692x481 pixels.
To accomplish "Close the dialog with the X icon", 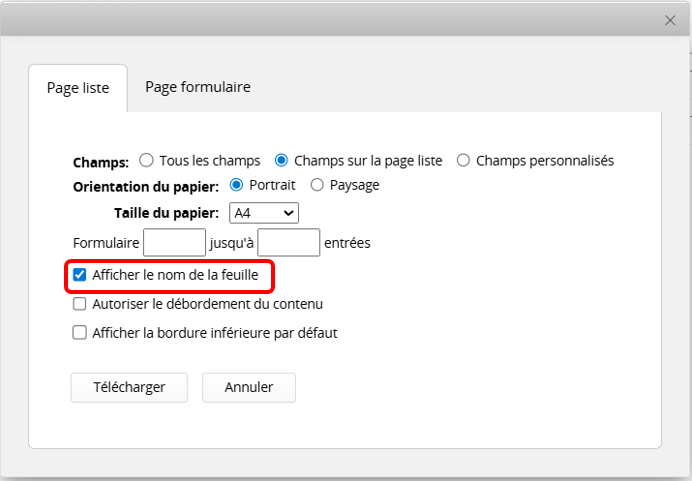I will 671,20.
